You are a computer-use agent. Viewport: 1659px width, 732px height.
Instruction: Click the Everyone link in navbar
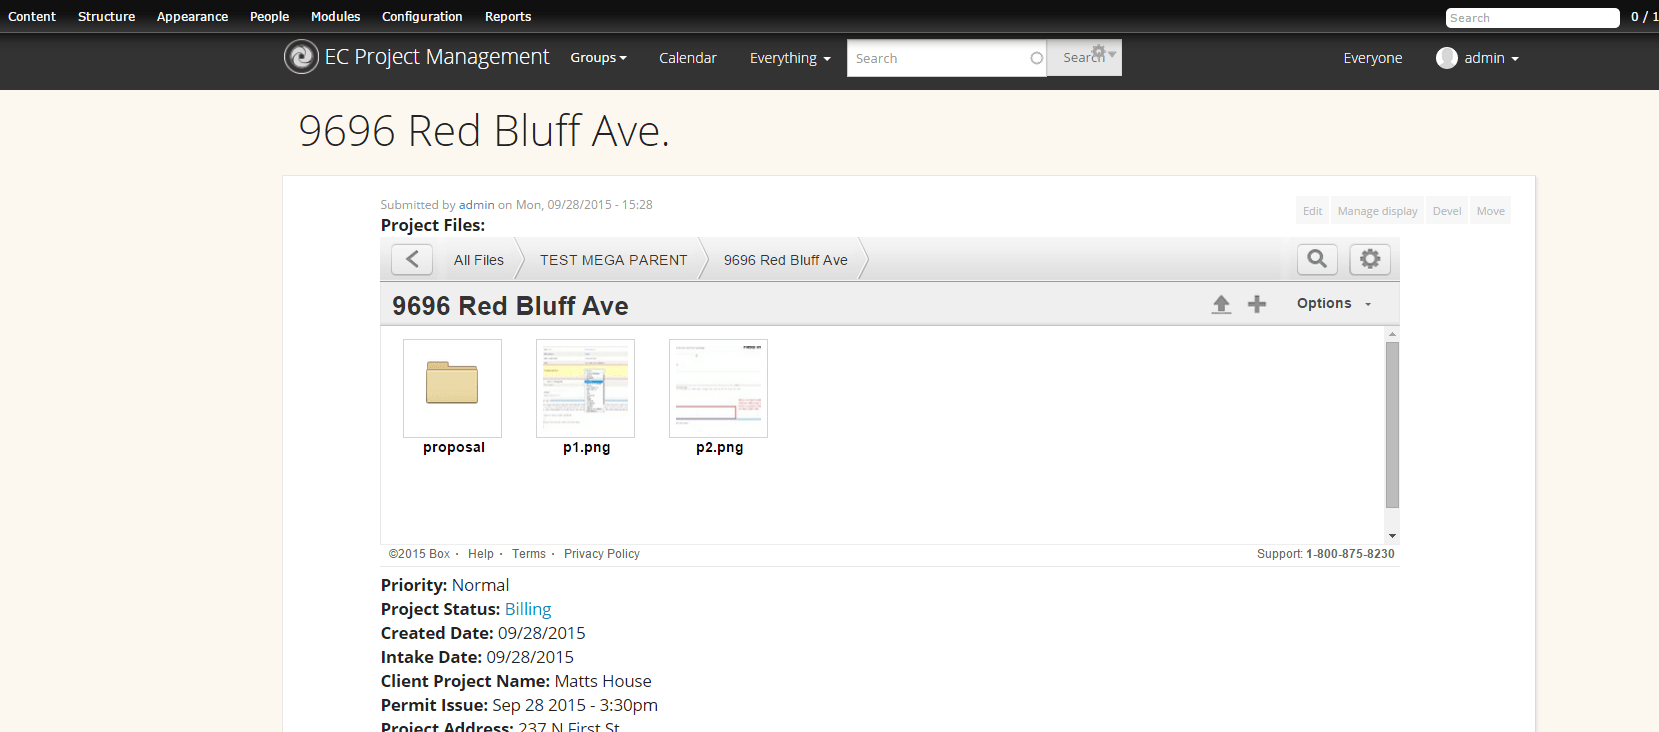tap(1373, 58)
